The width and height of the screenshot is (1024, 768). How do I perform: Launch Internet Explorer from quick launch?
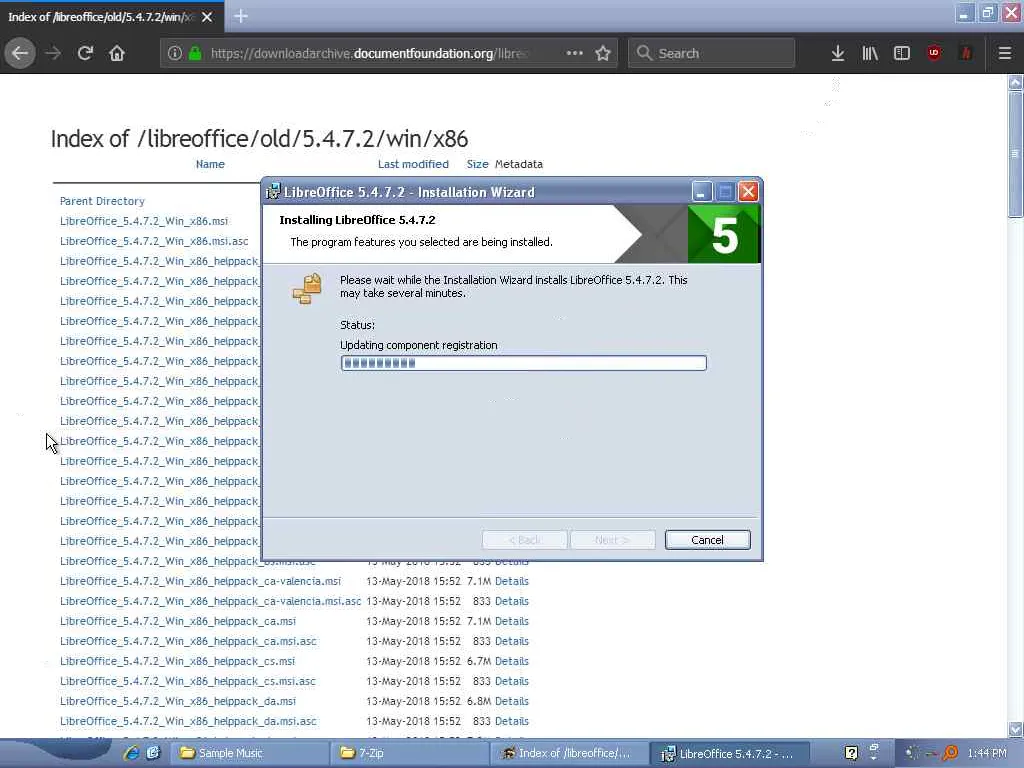(x=131, y=752)
